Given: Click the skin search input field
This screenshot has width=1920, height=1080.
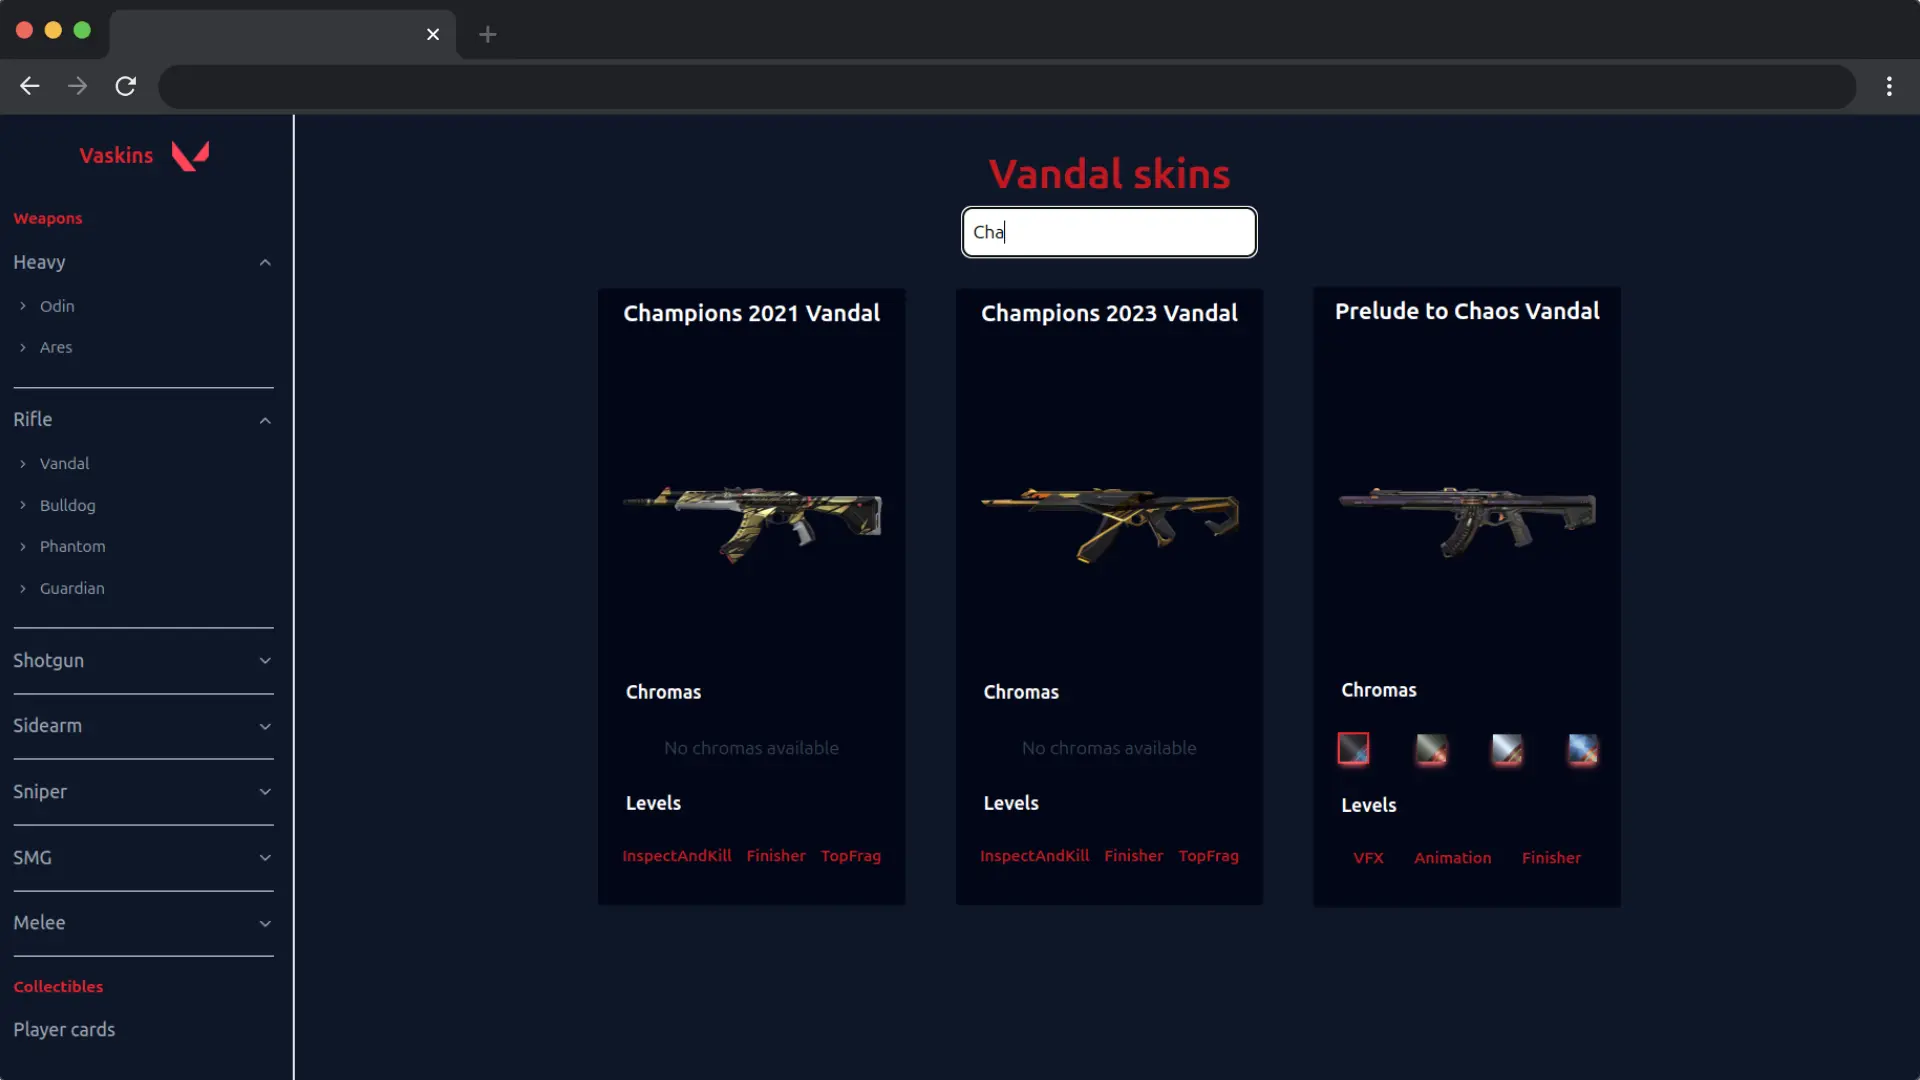Looking at the screenshot, I should point(1109,232).
